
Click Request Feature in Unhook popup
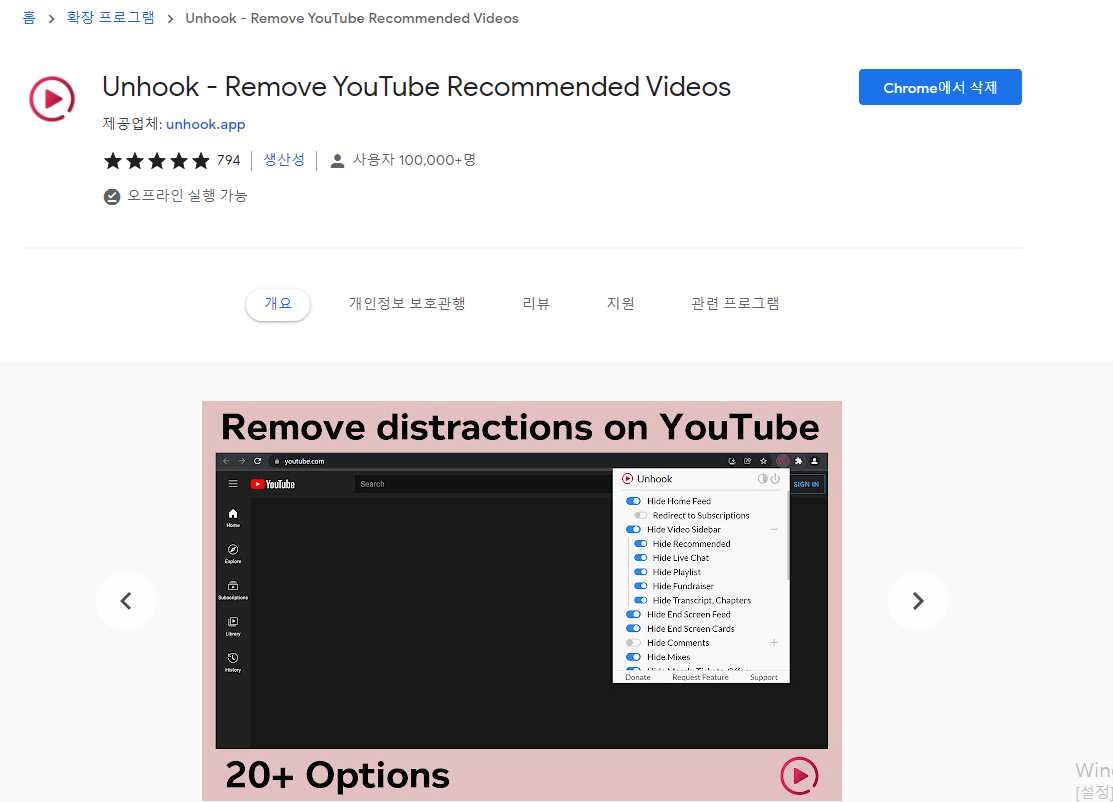coord(700,677)
